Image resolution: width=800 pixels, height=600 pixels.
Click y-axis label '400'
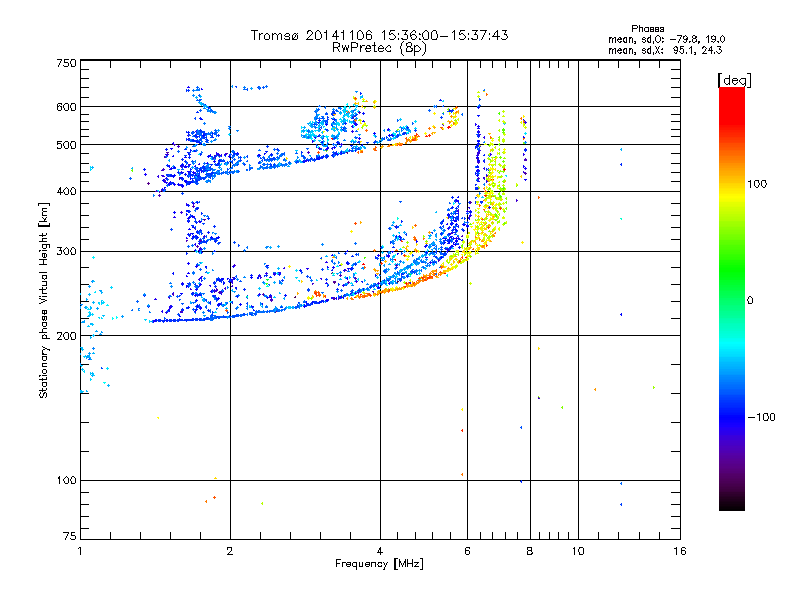click(66, 191)
